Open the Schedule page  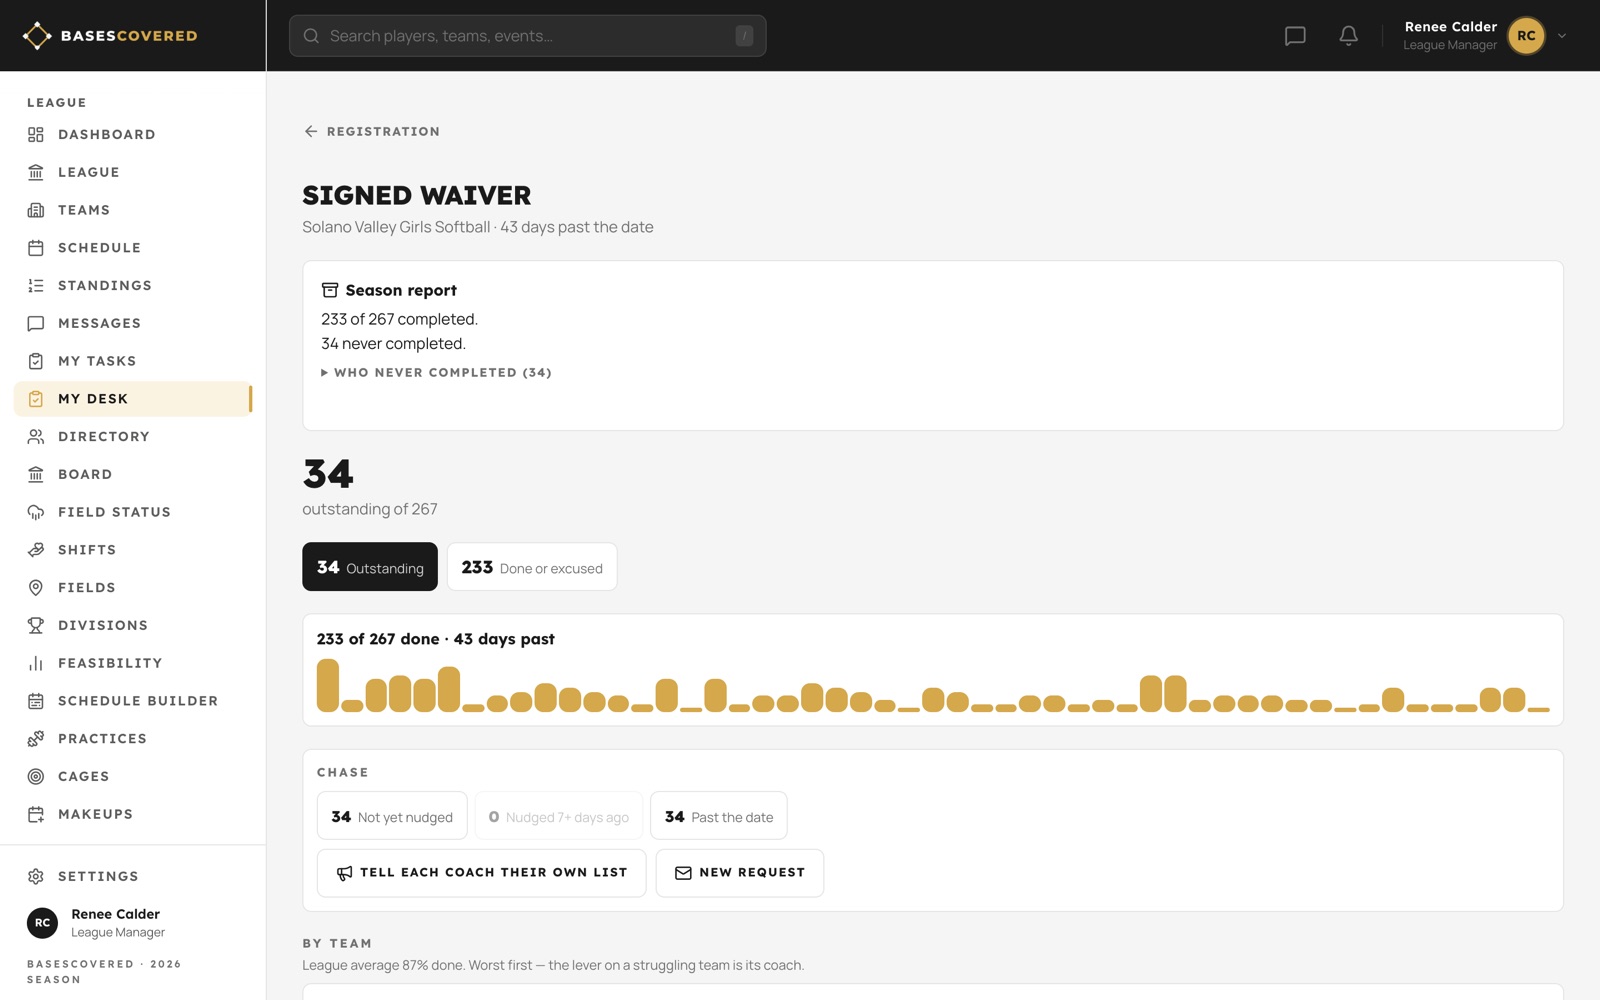133,248
